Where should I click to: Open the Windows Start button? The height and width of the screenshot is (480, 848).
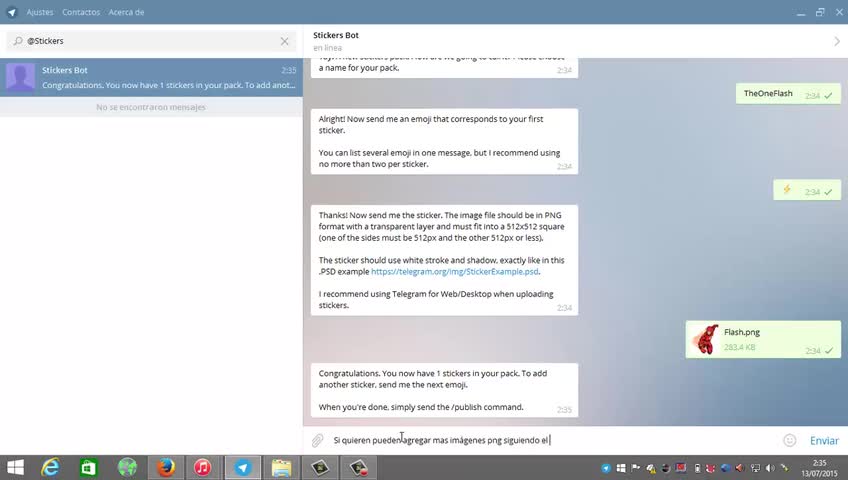click(x=15, y=468)
